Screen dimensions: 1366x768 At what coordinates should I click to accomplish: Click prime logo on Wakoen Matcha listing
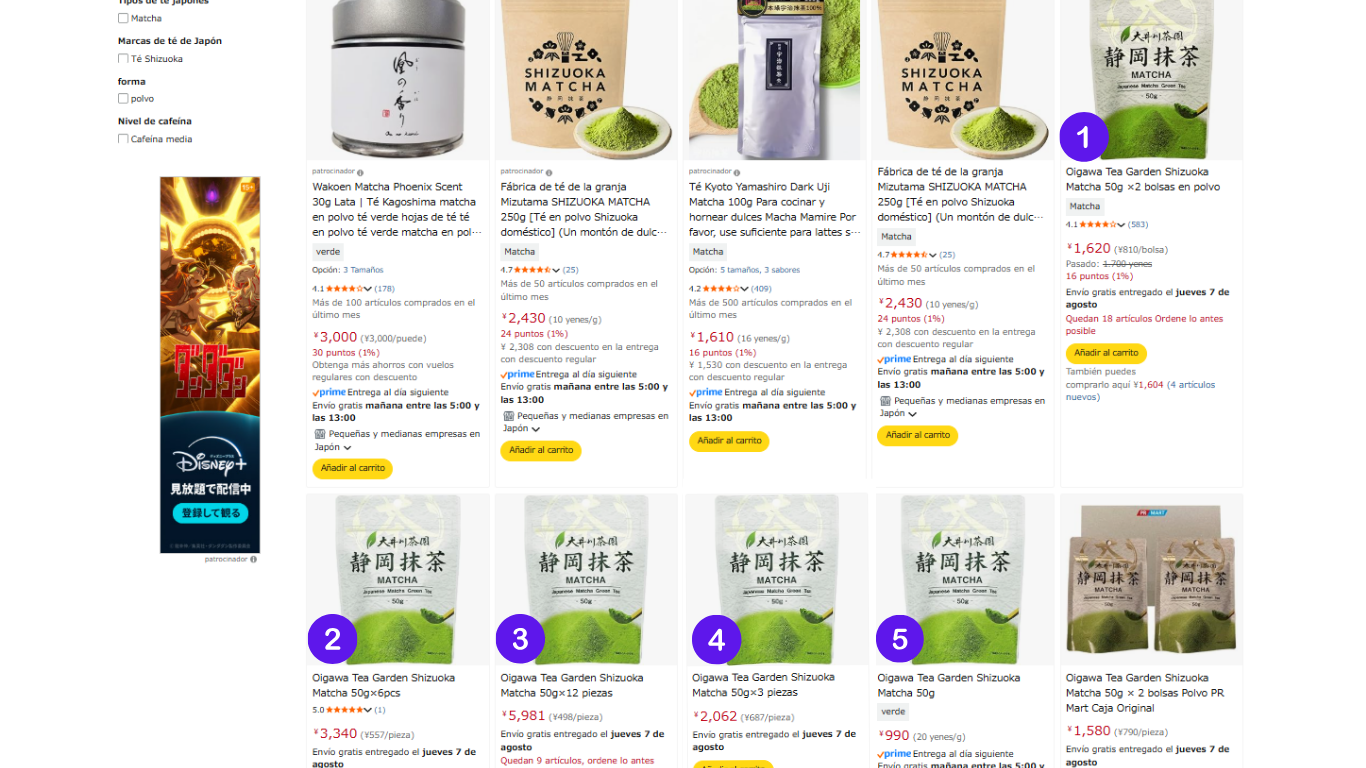pos(329,393)
